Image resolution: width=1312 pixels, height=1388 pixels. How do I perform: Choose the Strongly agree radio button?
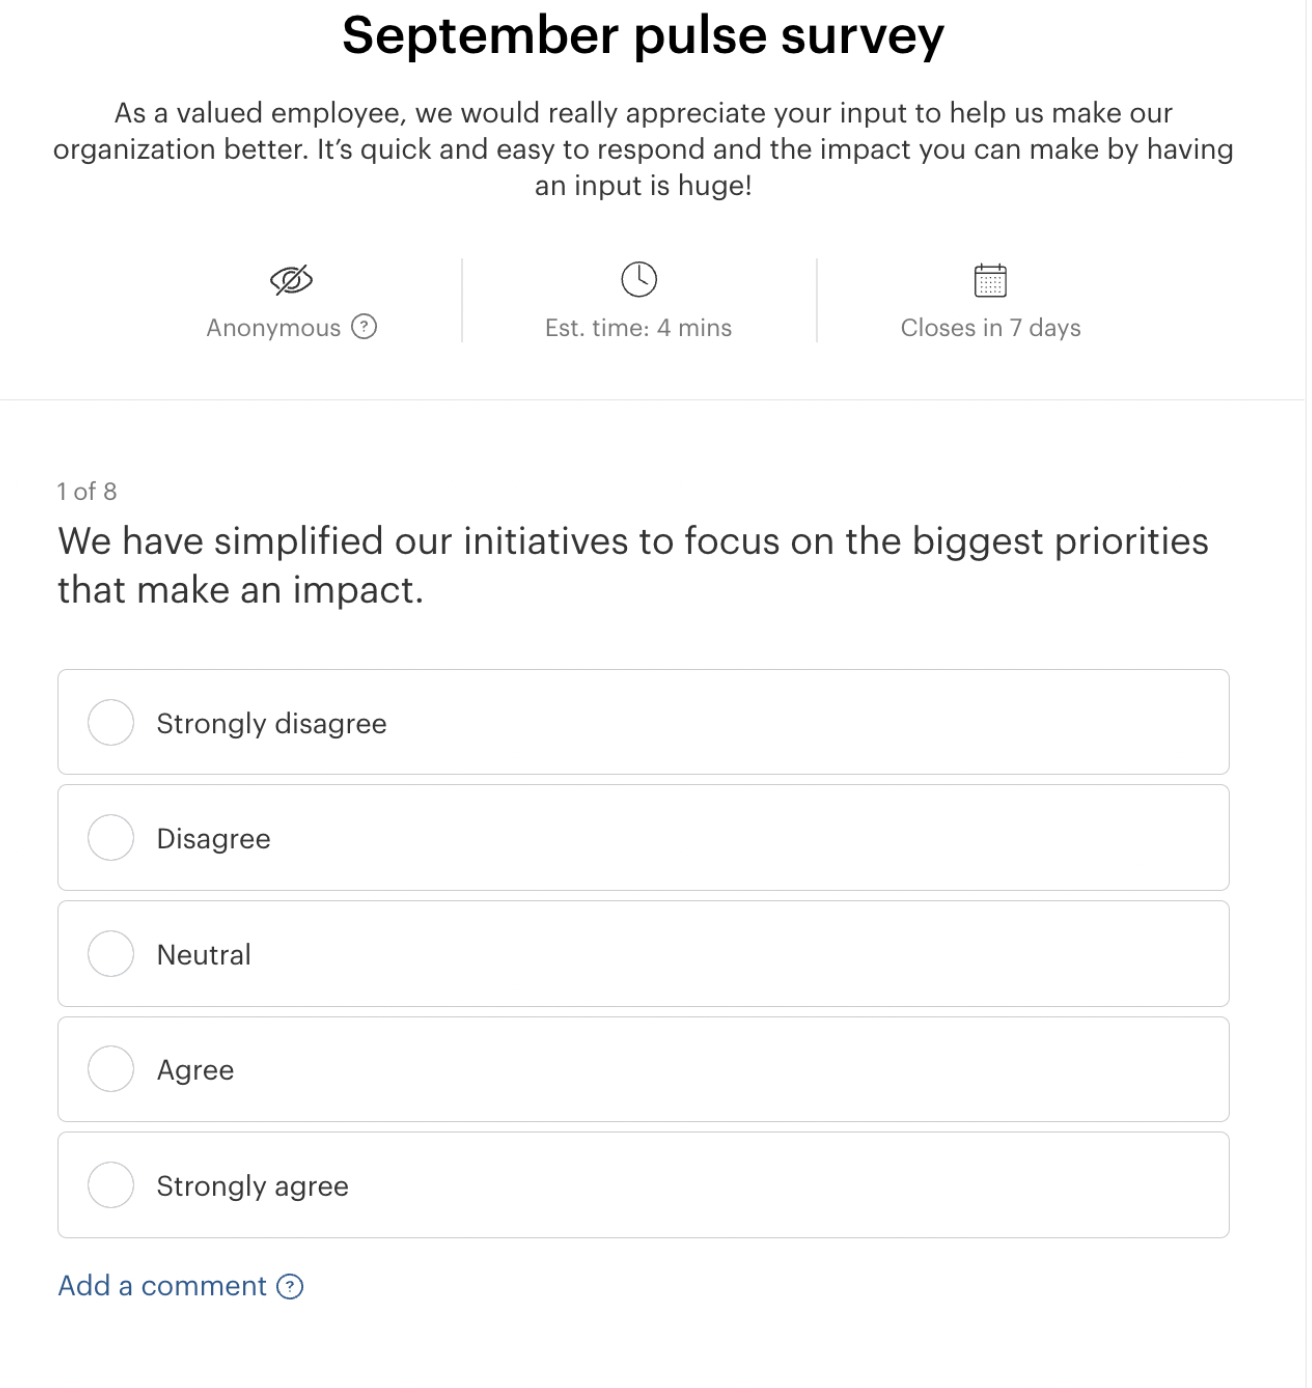coord(111,1185)
